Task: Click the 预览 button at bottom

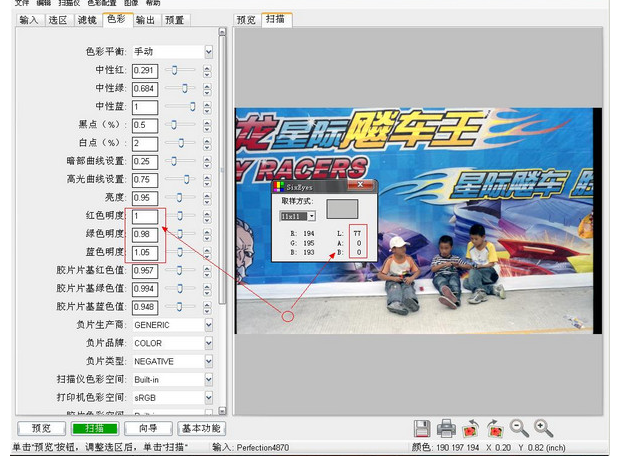Action: pos(41,428)
